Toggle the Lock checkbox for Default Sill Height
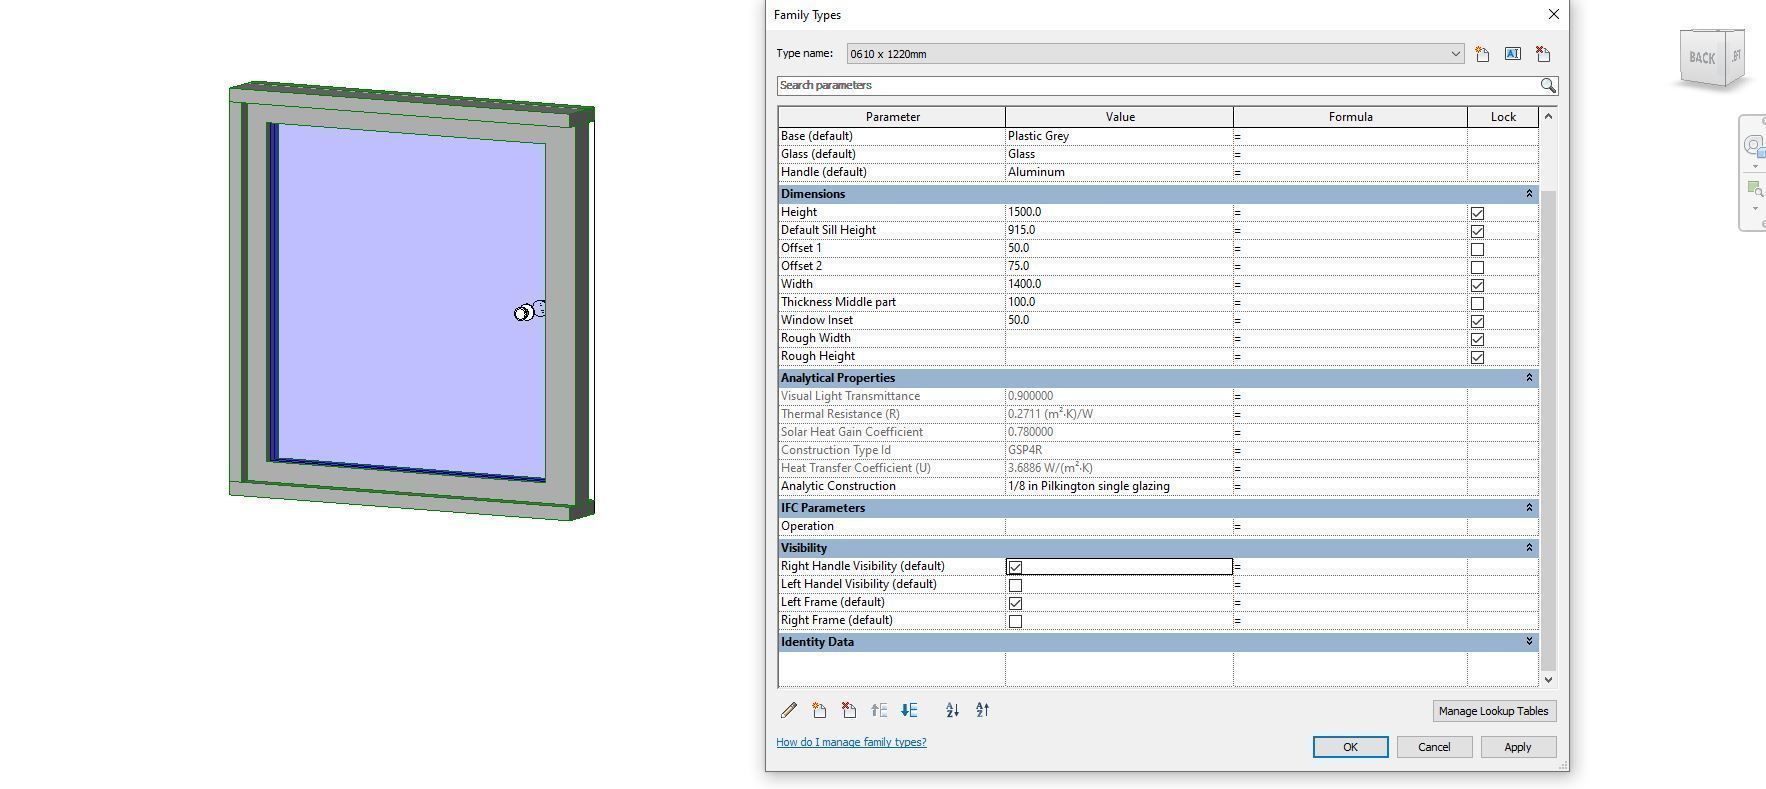The width and height of the screenshot is (1766, 789). (1477, 231)
